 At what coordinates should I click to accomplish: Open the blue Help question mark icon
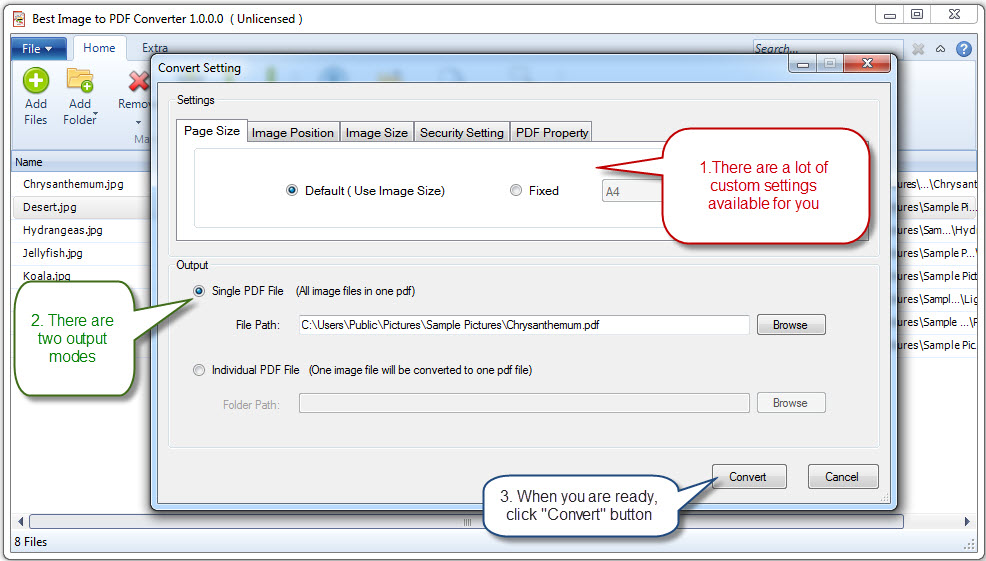click(963, 48)
